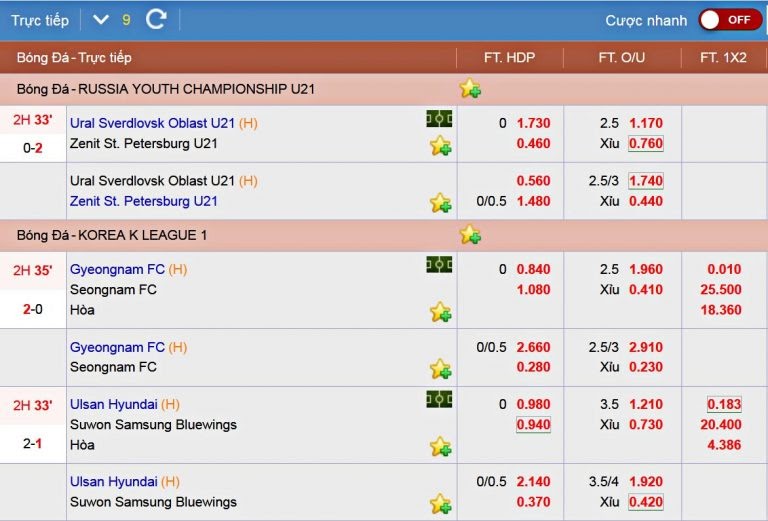Open live pitch view for Gyeongnam FC match

[439, 265]
